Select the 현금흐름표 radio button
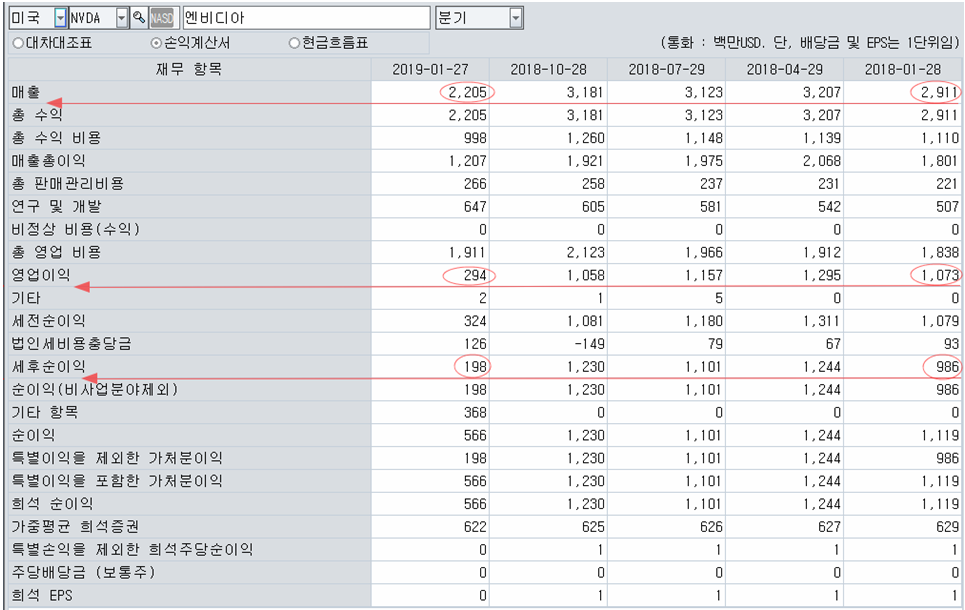The image size is (965, 610). click(292, 42)
